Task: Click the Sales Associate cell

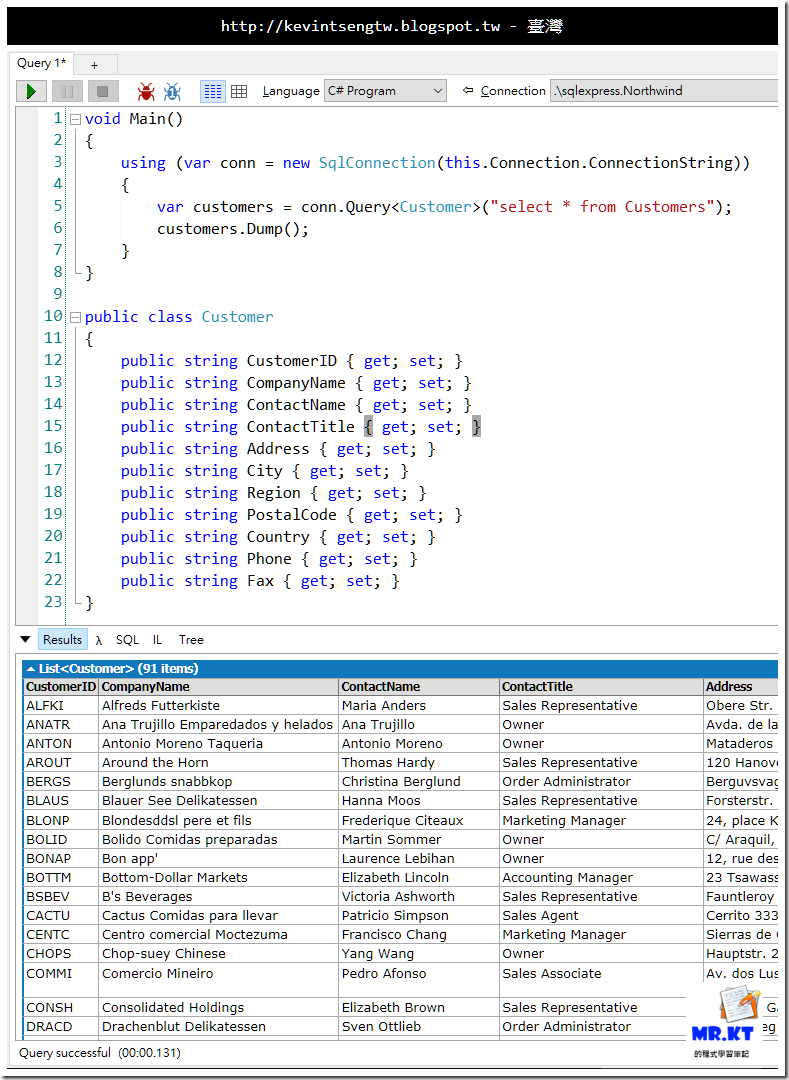Action: point(602,980)
